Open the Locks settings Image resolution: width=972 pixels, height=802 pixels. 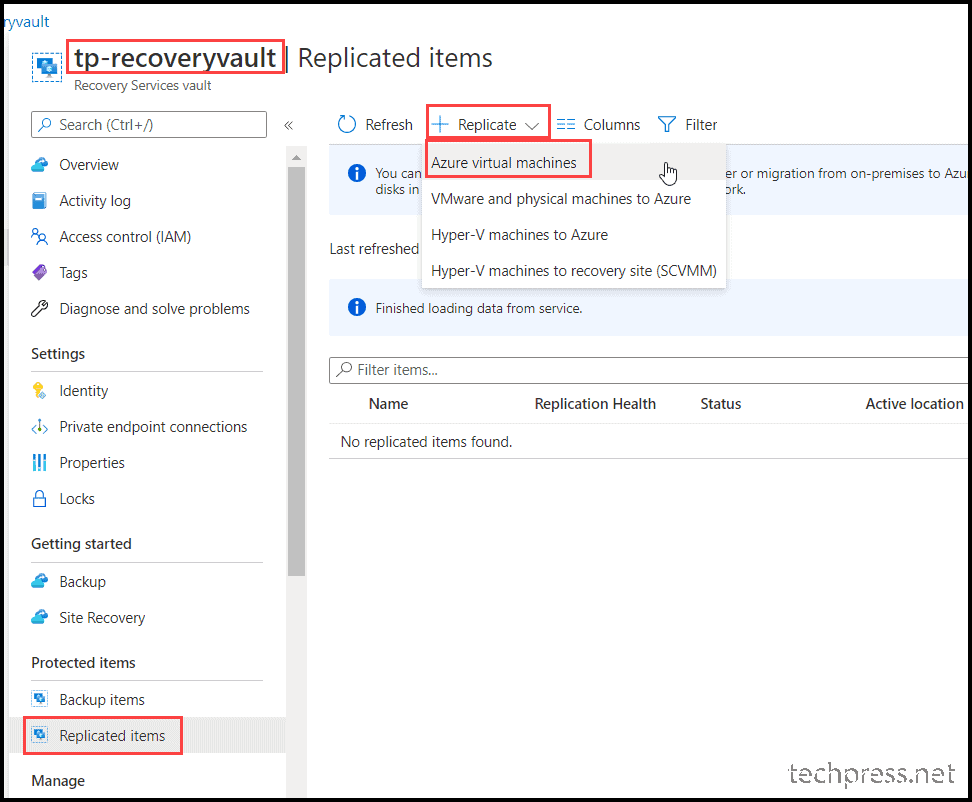(77, 498)
